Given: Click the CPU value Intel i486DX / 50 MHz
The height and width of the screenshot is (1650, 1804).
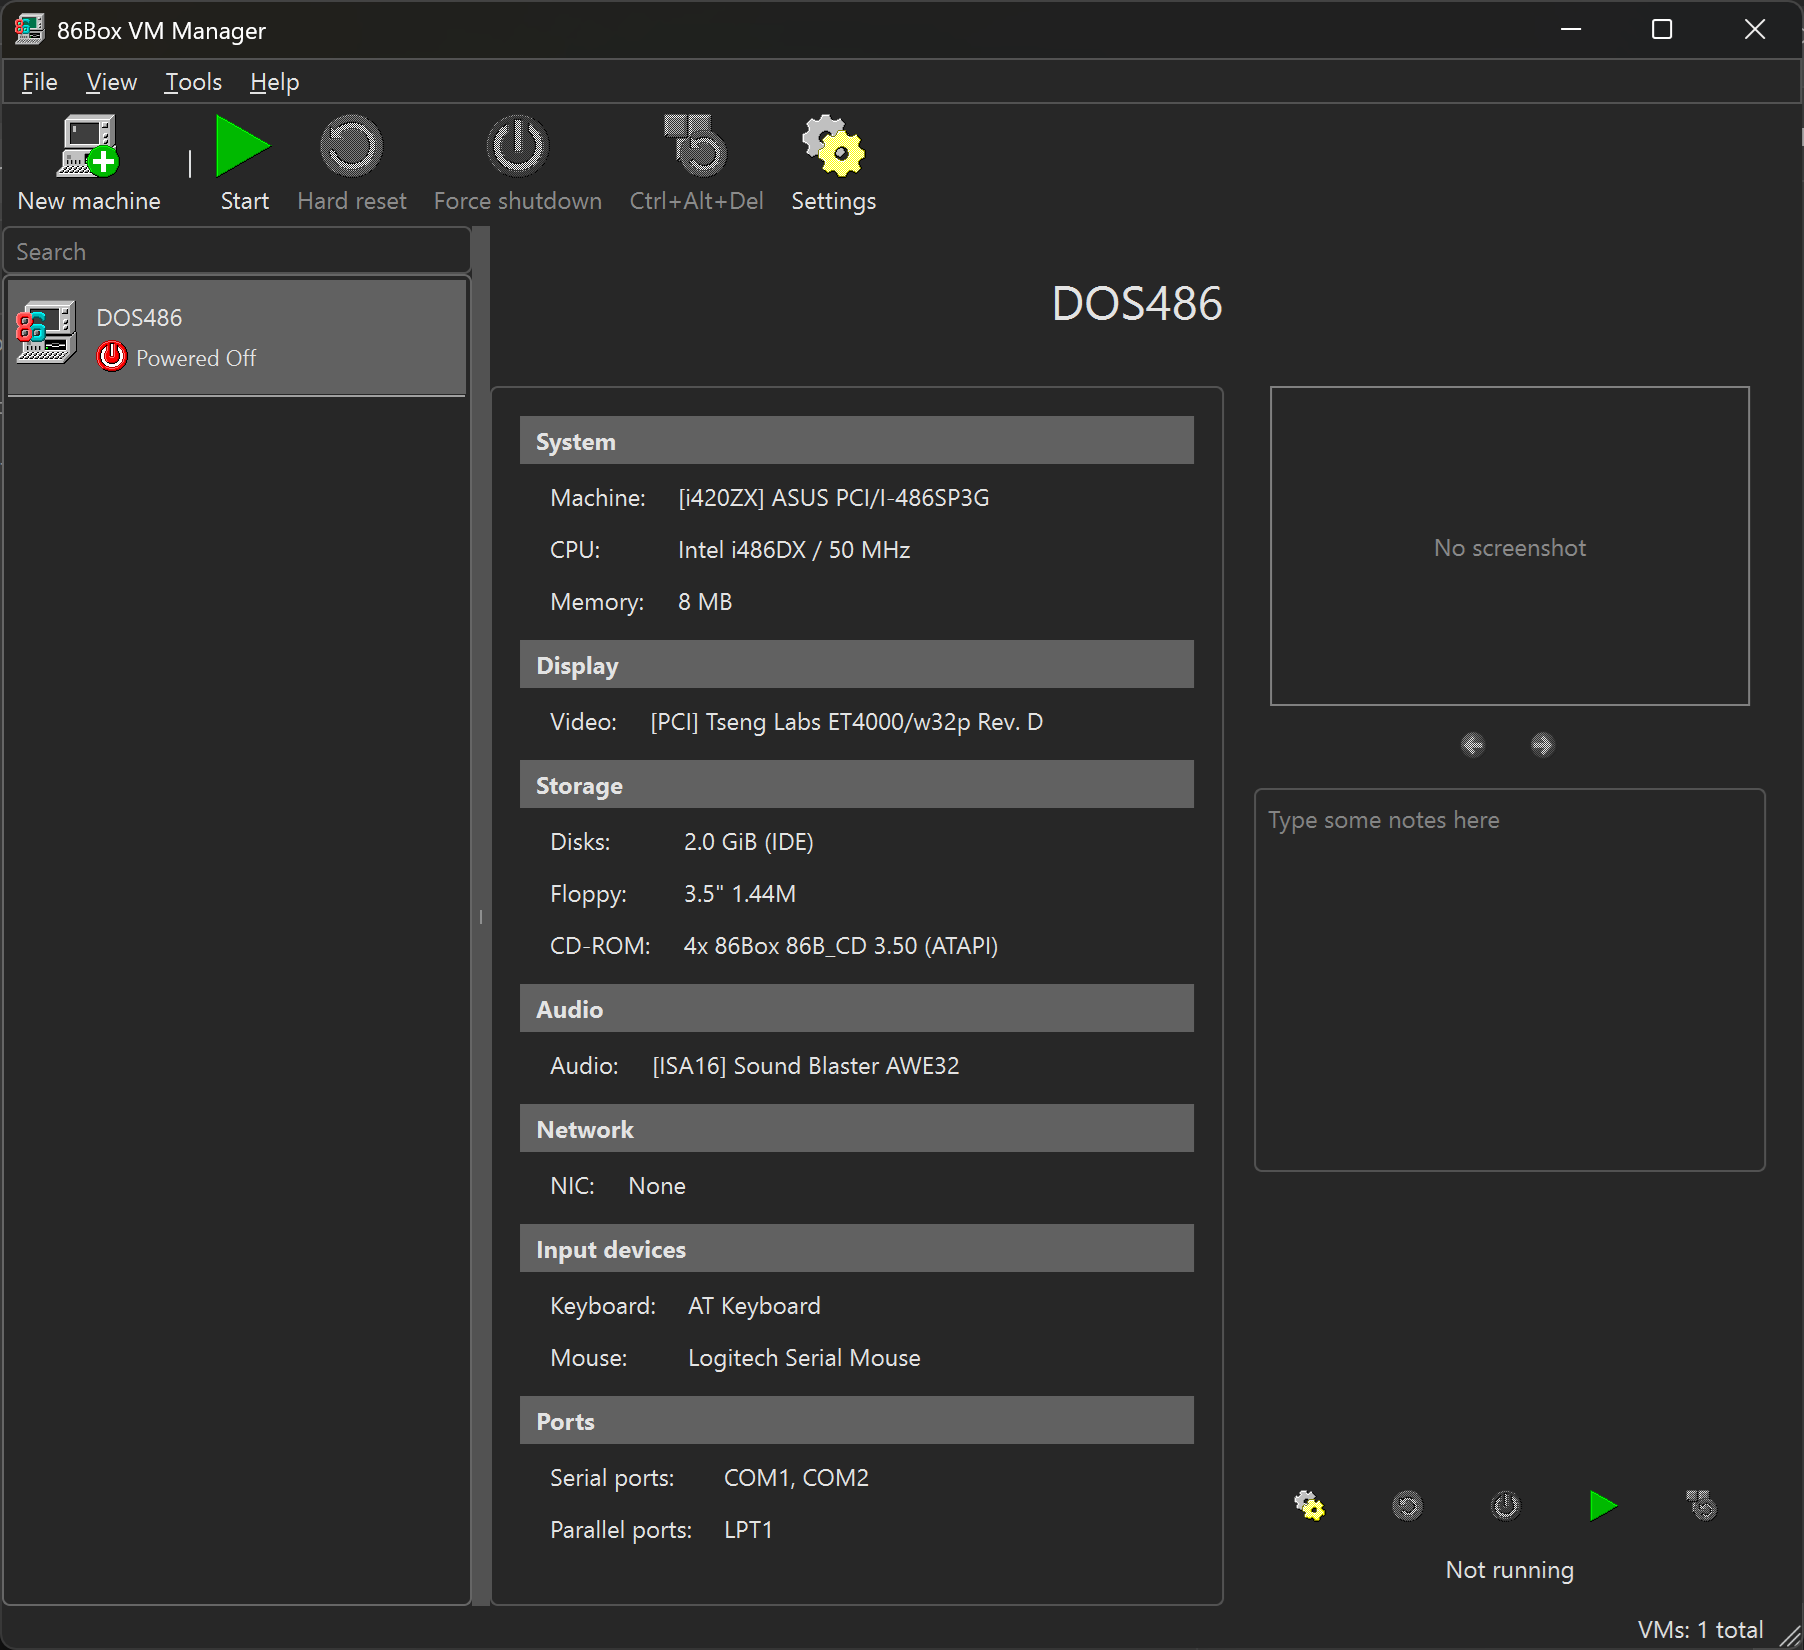Looking at the screenshot, I should [794, 550].
